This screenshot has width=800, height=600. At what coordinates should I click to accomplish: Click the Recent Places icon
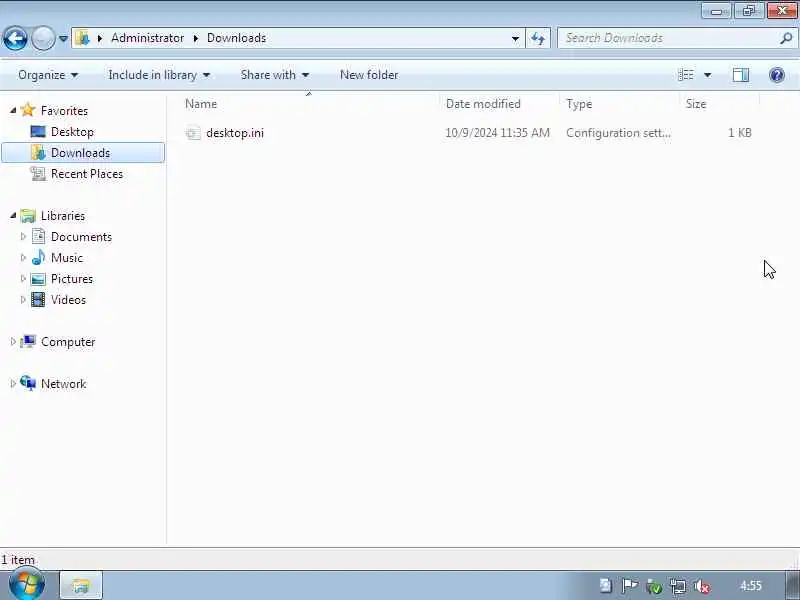(x=38, y=173)
